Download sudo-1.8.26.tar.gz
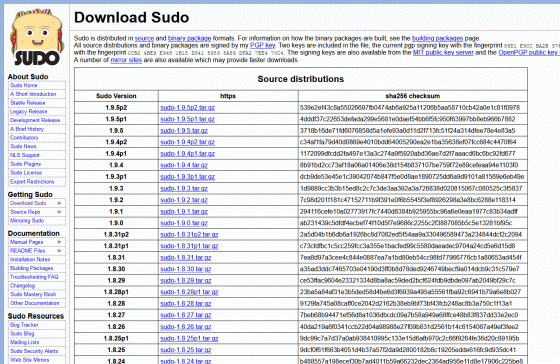The image size is (560, 364). point(186,327)
